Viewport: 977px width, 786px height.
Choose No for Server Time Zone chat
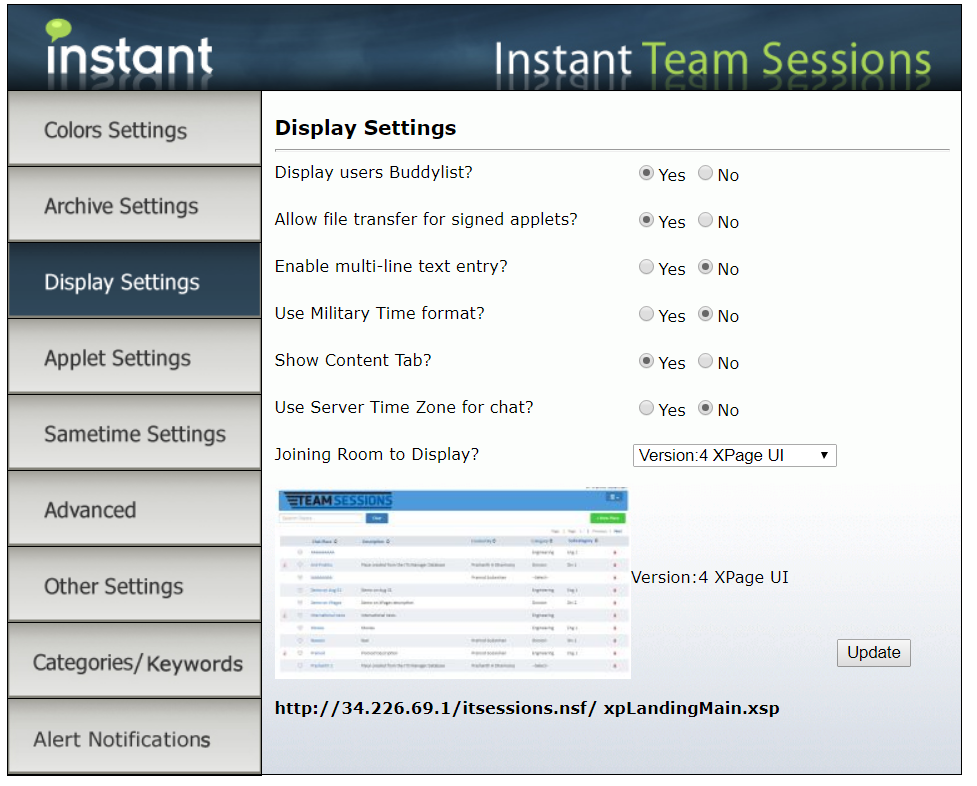click(x=705, y=408)
